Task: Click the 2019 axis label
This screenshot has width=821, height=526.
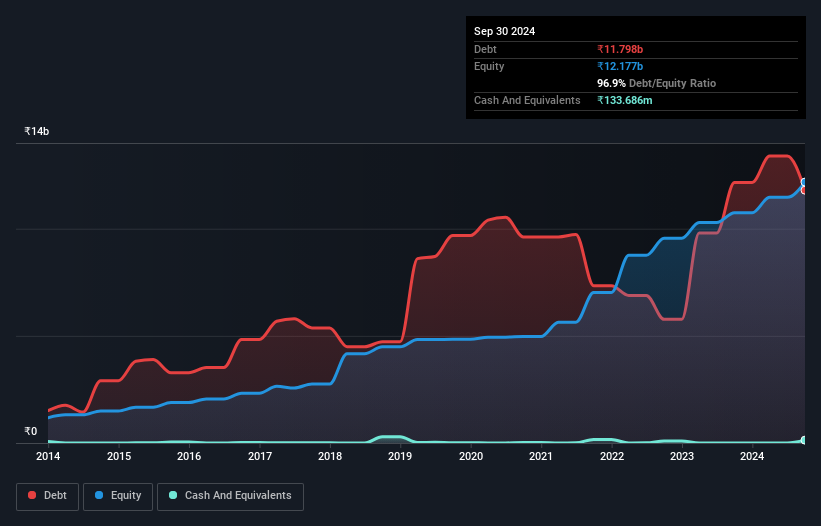Action: coord(400,456)
